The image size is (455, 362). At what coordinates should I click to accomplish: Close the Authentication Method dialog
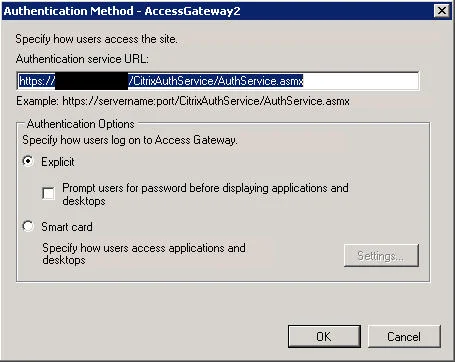(442, 11)
